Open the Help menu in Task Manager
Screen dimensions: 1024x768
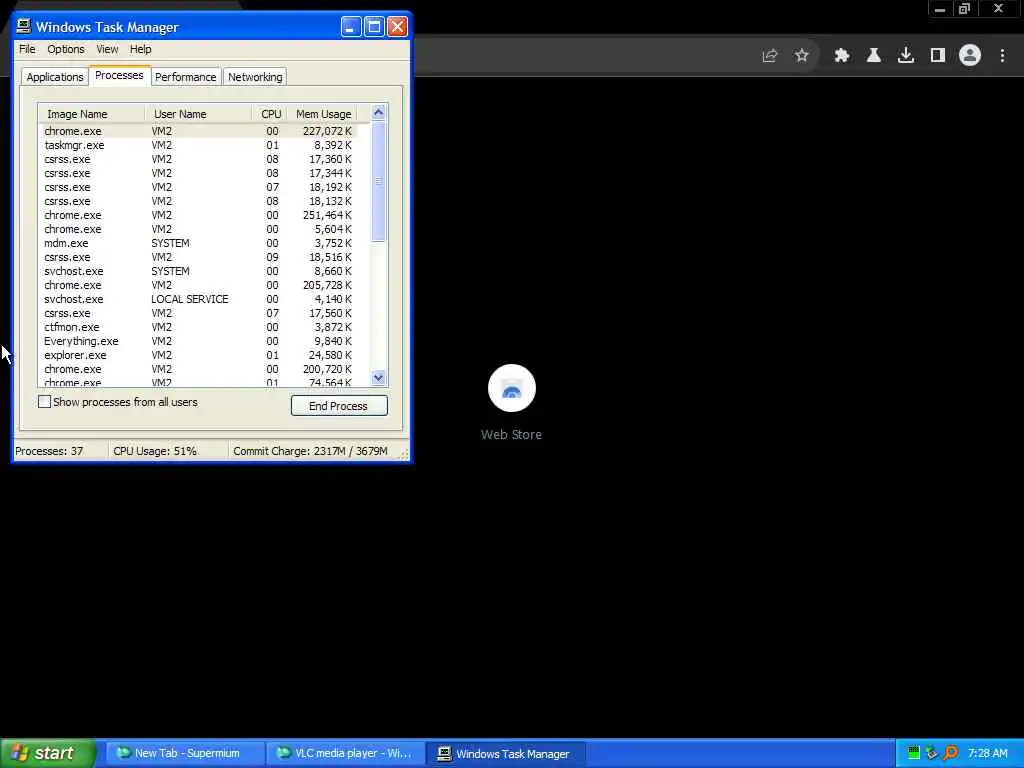pyautogui.click(x=140, y=49)
